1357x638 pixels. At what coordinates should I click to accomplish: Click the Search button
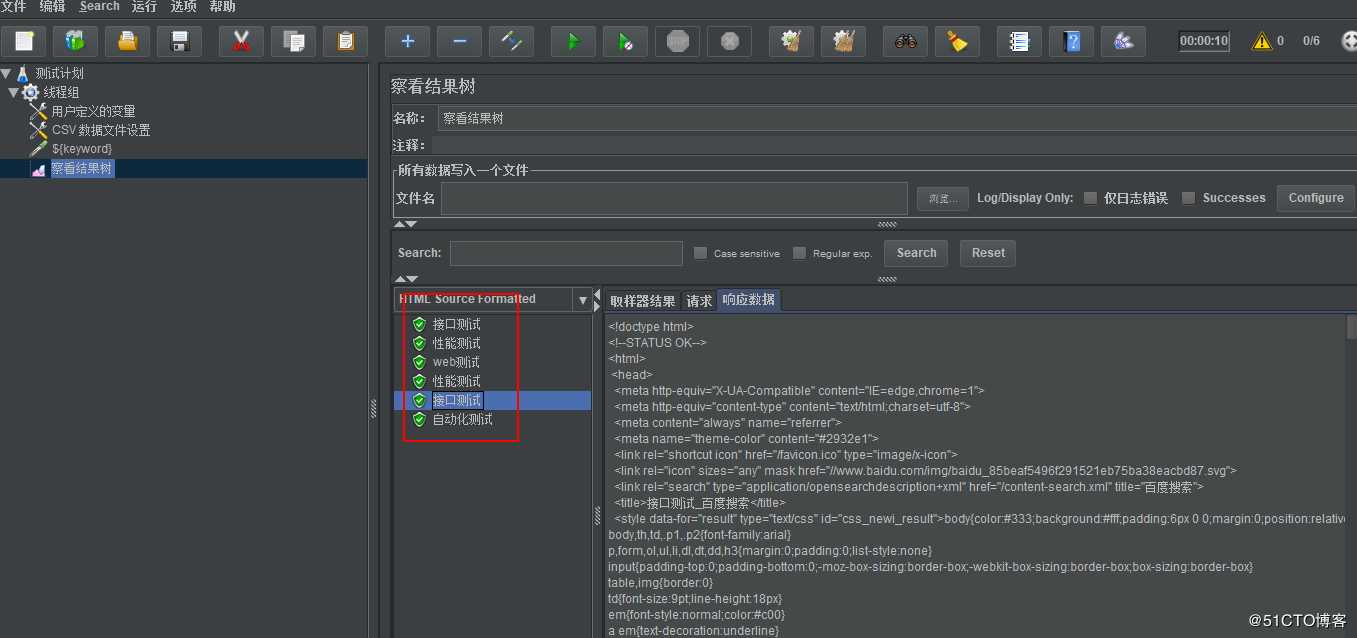(916, 253)
